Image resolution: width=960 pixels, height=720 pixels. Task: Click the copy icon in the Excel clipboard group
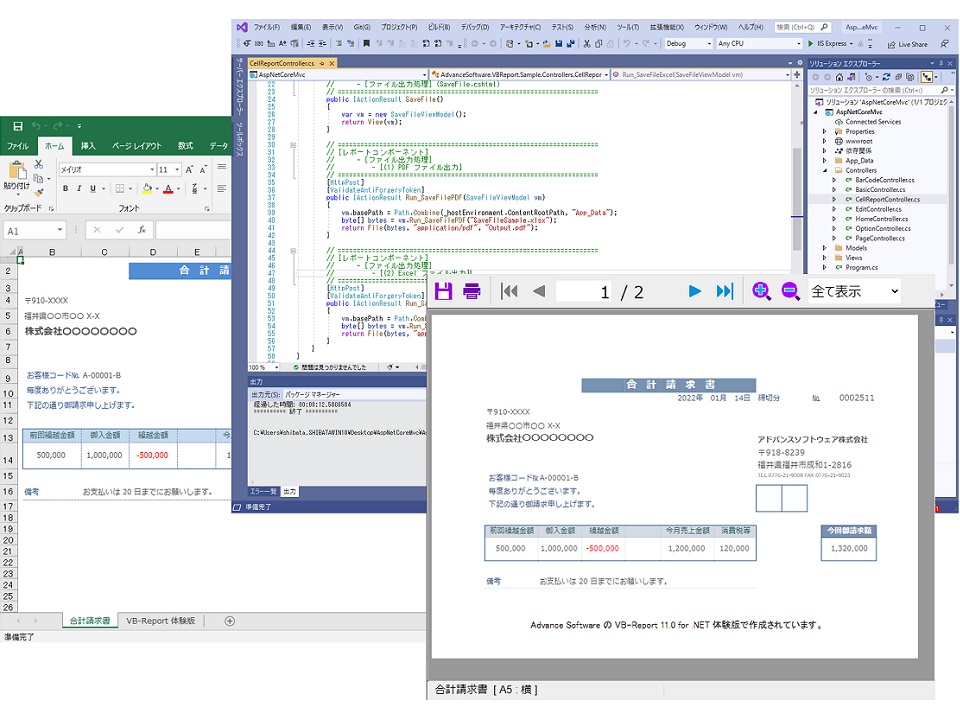point(39,178)
